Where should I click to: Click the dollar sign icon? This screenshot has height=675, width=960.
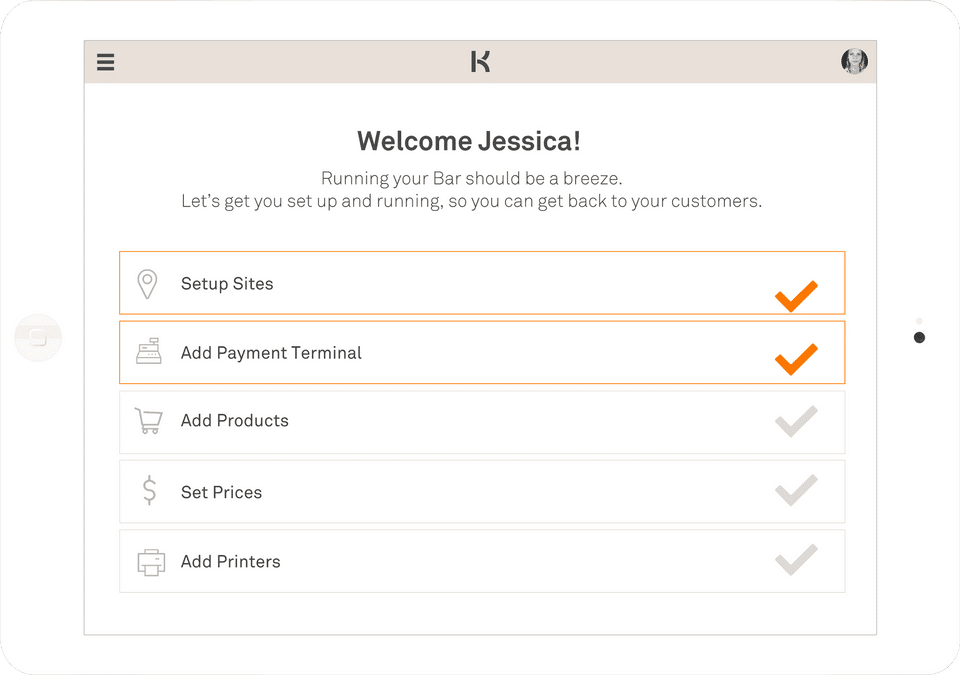[x=149, y=492]
